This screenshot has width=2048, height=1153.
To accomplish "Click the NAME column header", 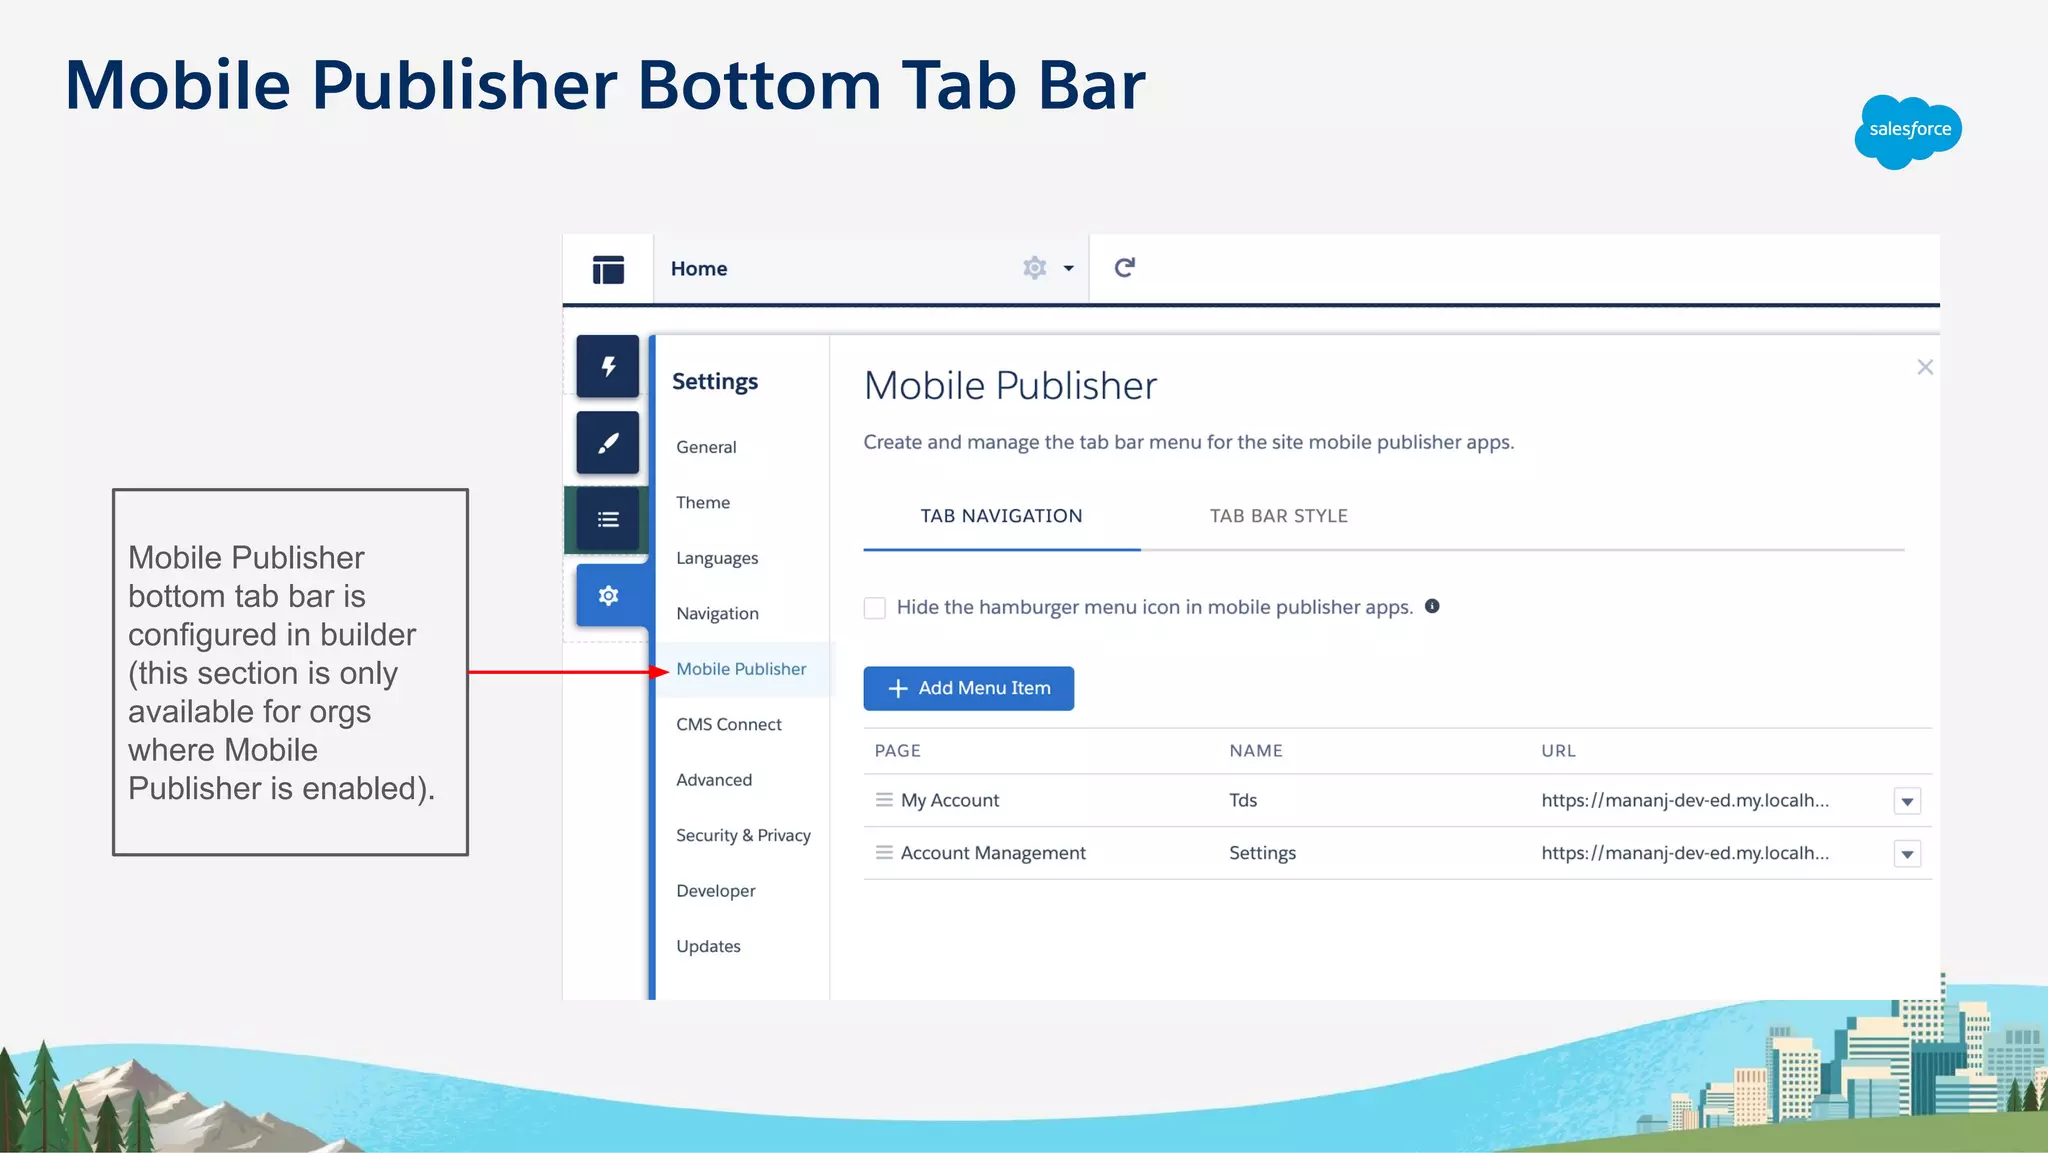I will pyautogui.click(x=1256, y=751).
